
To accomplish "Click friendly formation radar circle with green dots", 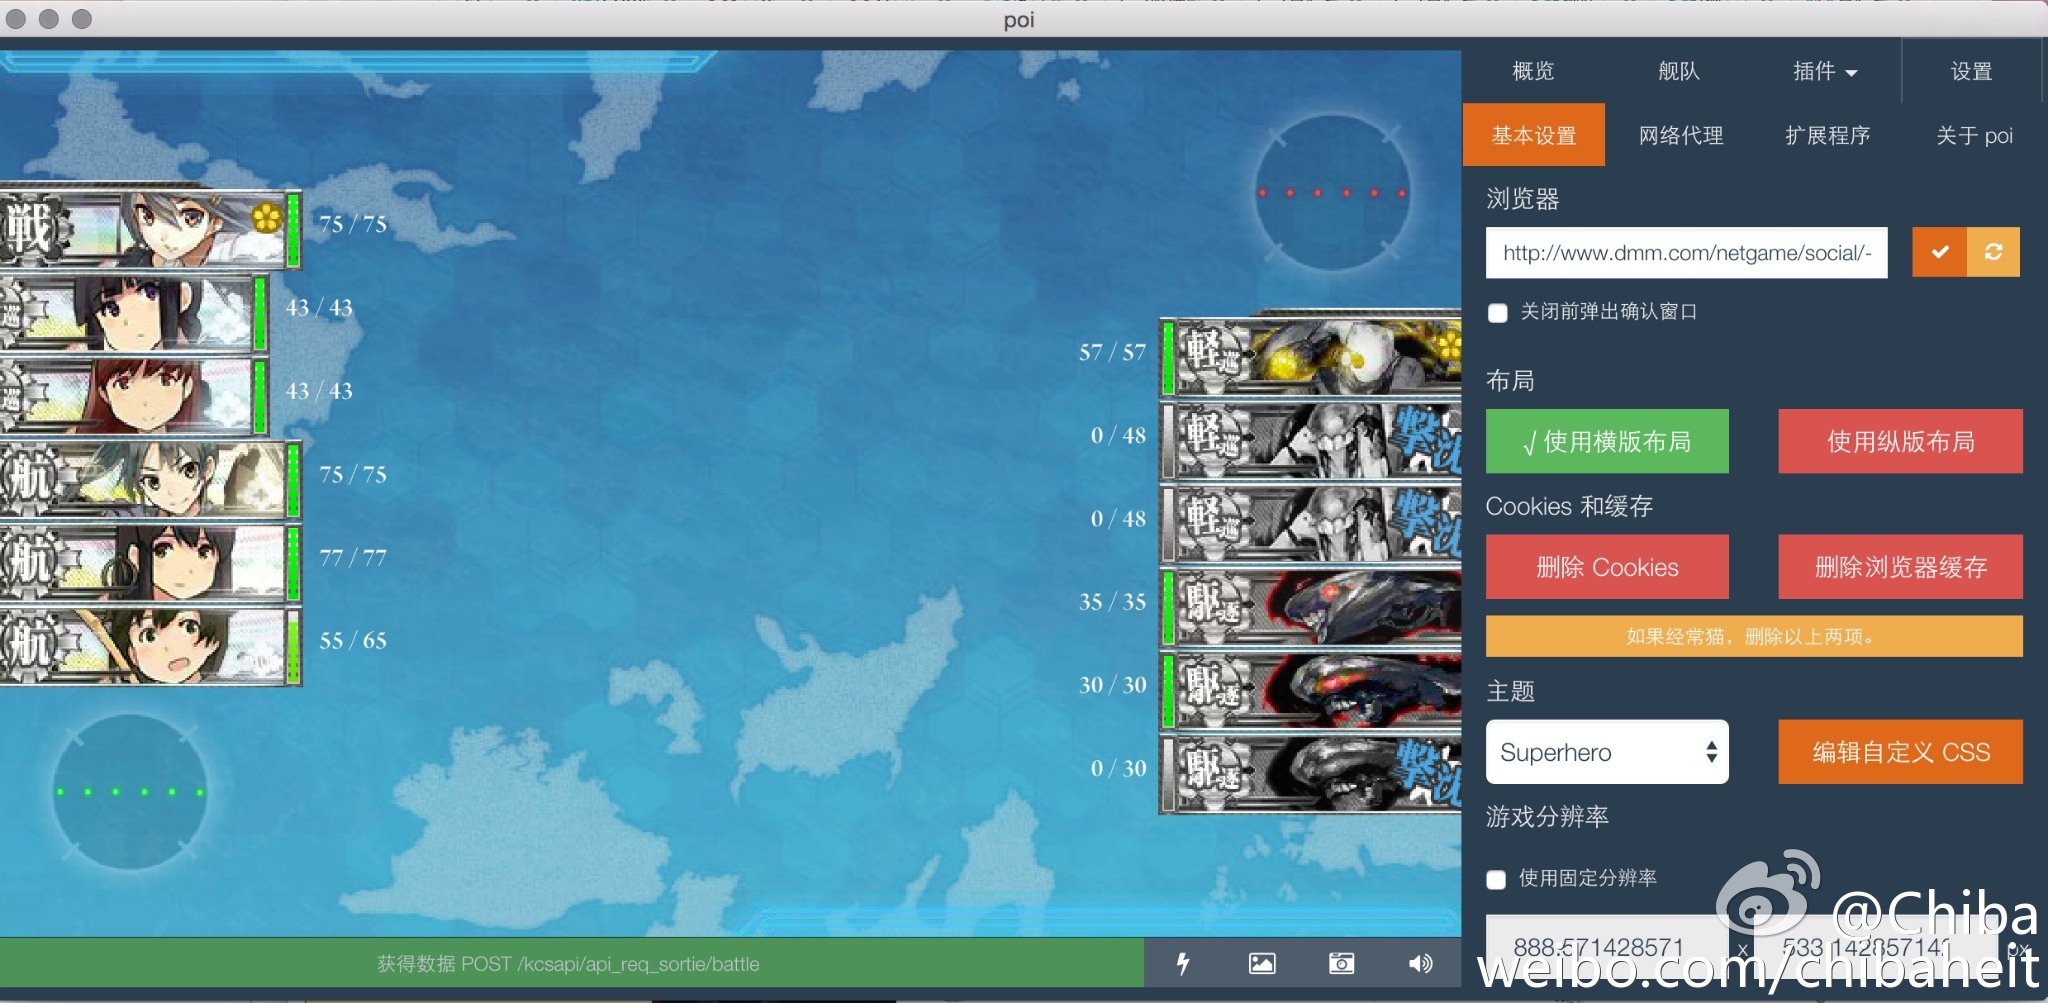I will tap(130, 792).
